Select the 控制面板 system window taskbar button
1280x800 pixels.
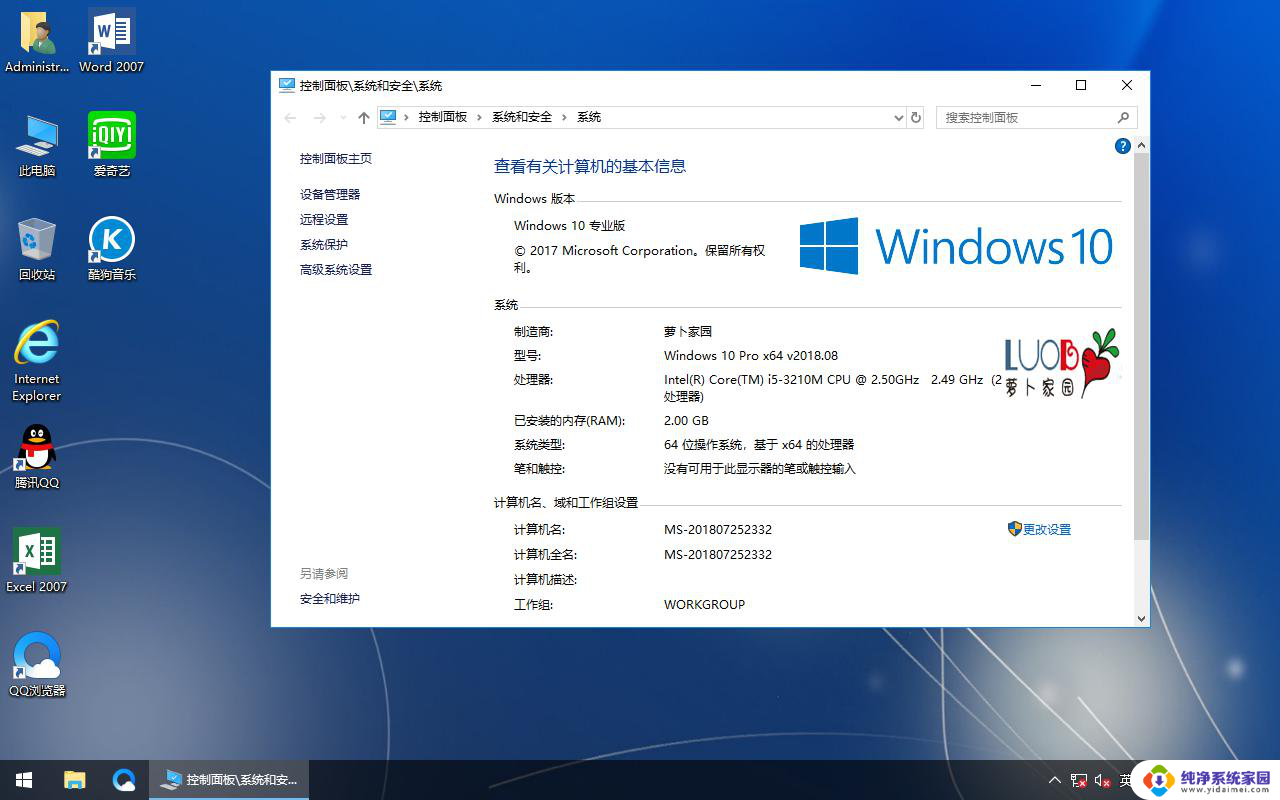pyautogui.click(x=229, y=780)
